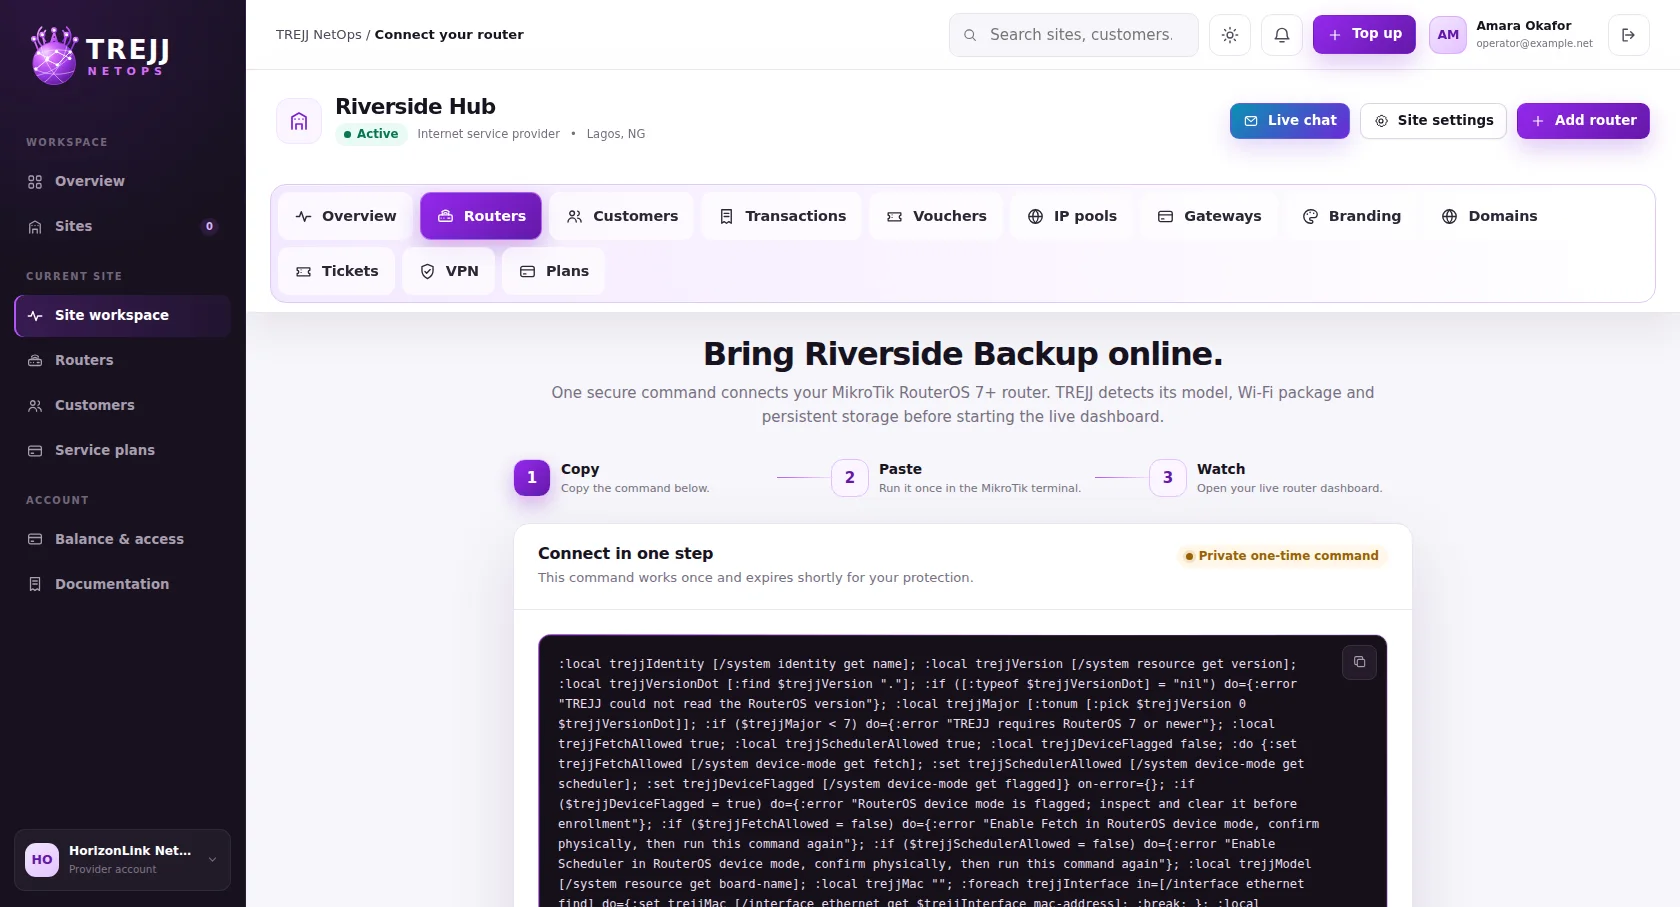This screenshot has width=1680, height=907.
Task: Select the Routers tab
Action: (481, 216)
